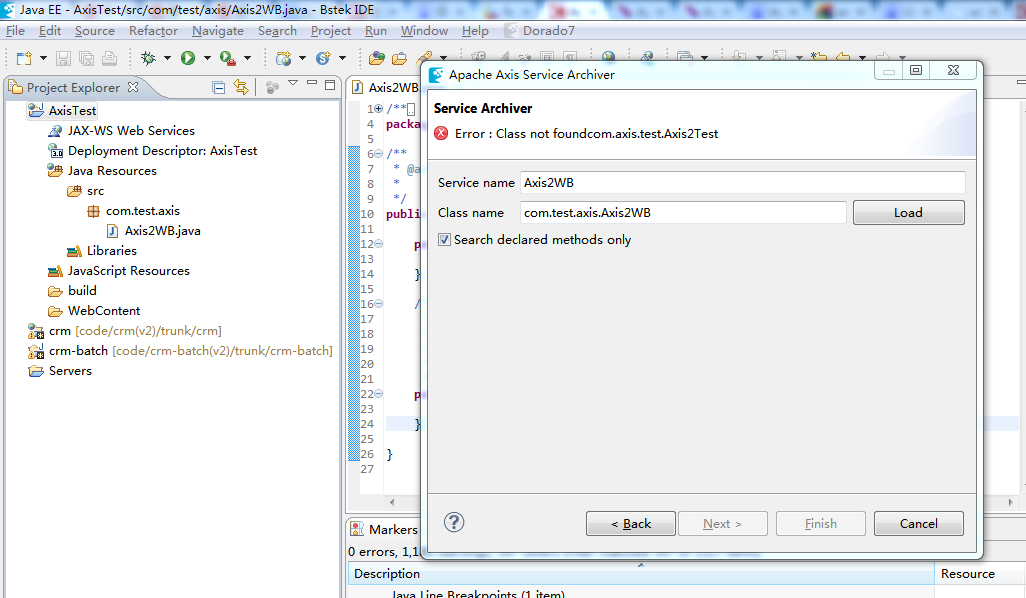1026x598 pixels.
Task: Open the Project Explorer view menu triangle
Action: click(x=292, y=83)
